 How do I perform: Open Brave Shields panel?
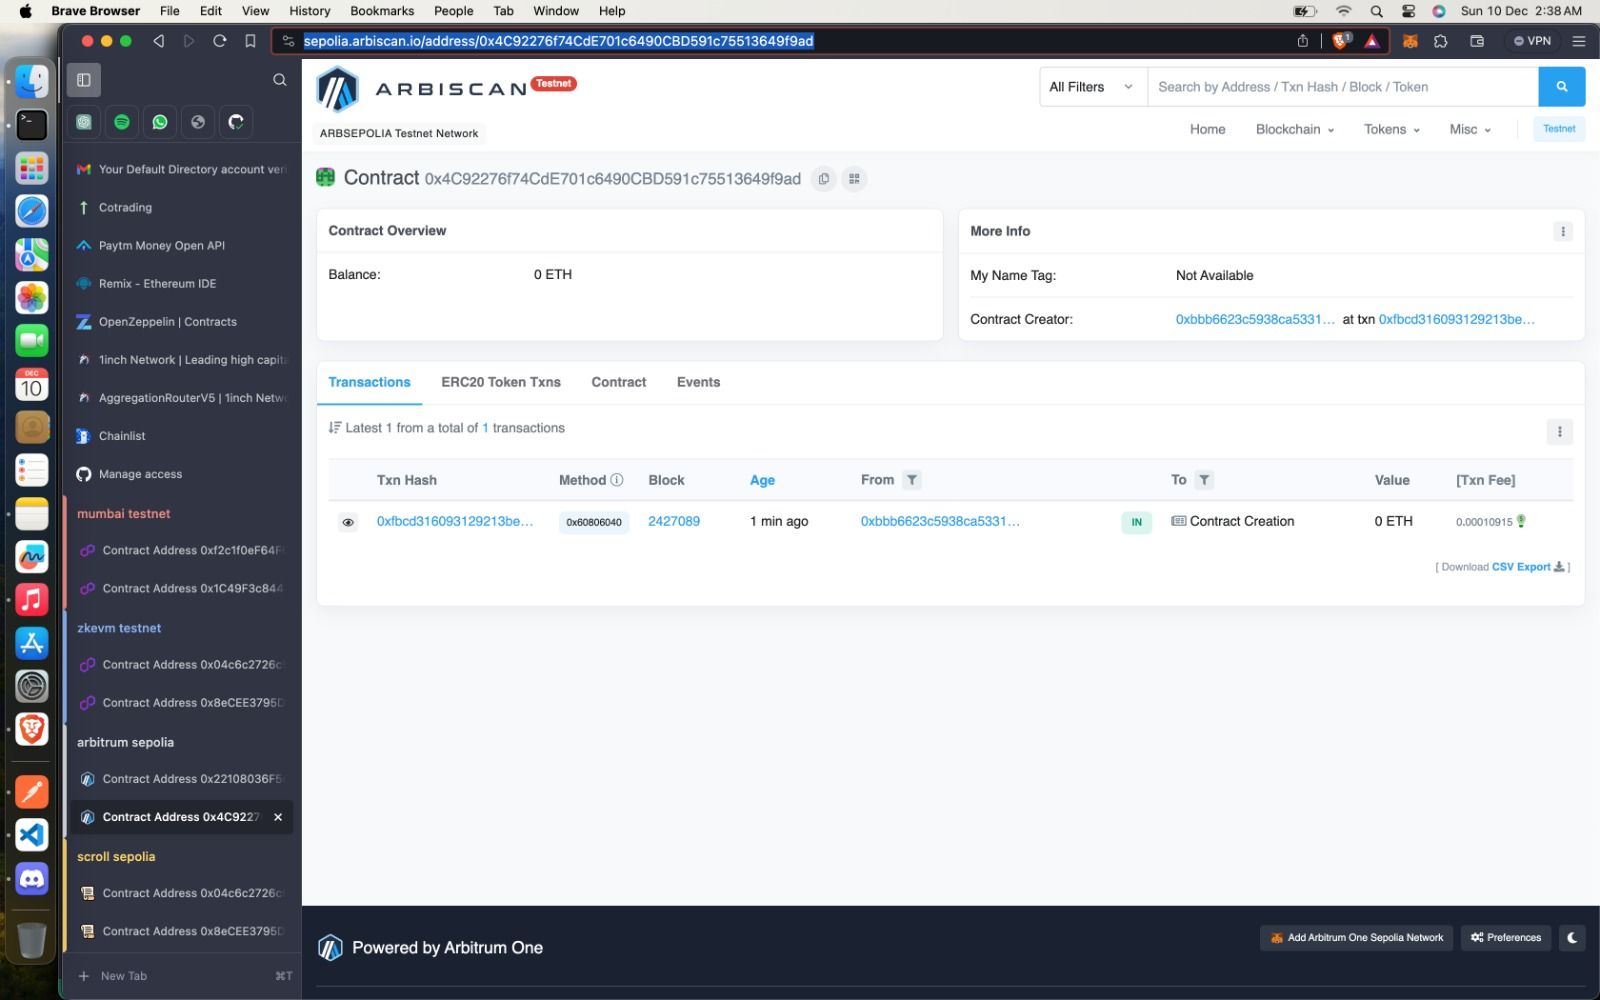pyautogui.click(x=1340, y=41)
